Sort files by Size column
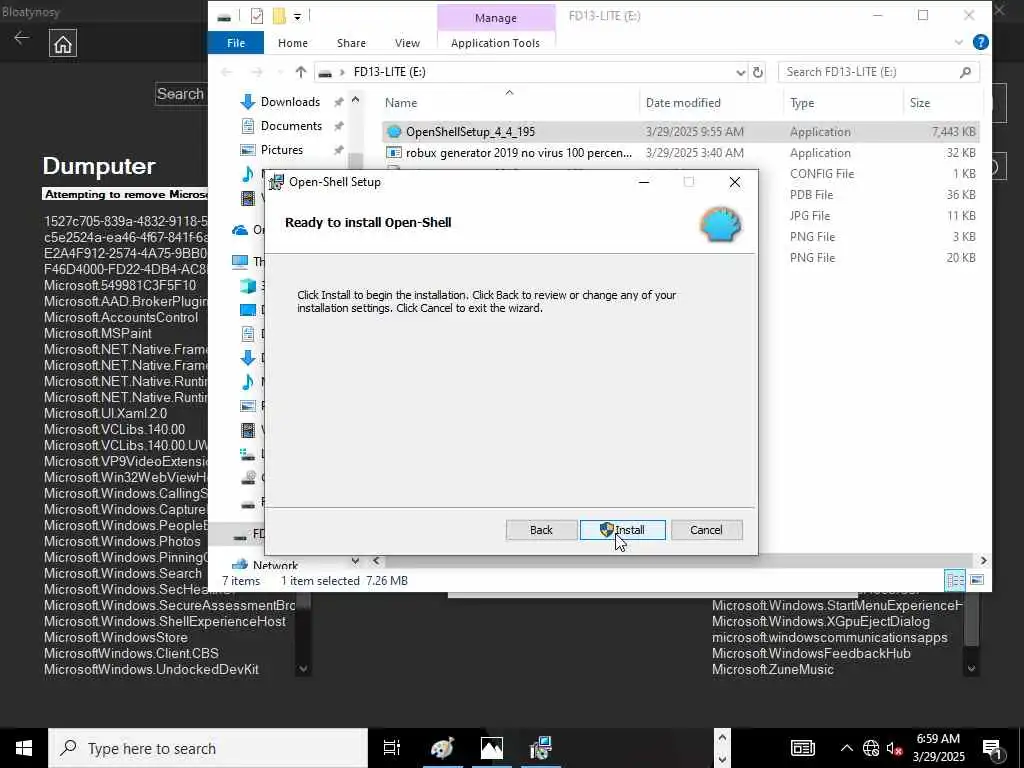 [x=920, y=103]
